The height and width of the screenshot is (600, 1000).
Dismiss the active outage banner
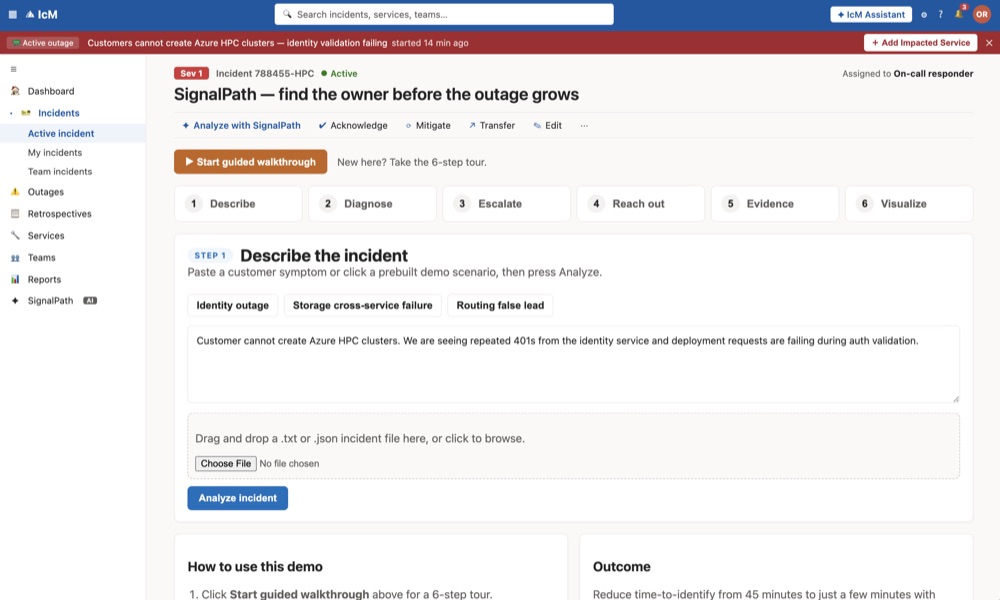coord(989,43)
